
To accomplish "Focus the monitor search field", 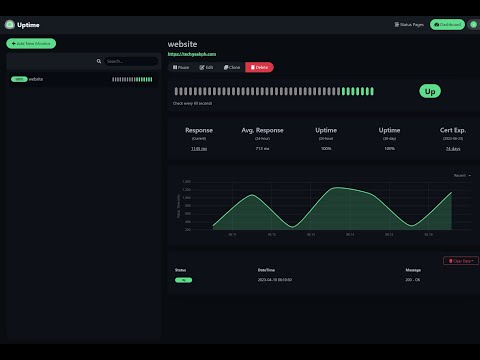I will [131, 61].
